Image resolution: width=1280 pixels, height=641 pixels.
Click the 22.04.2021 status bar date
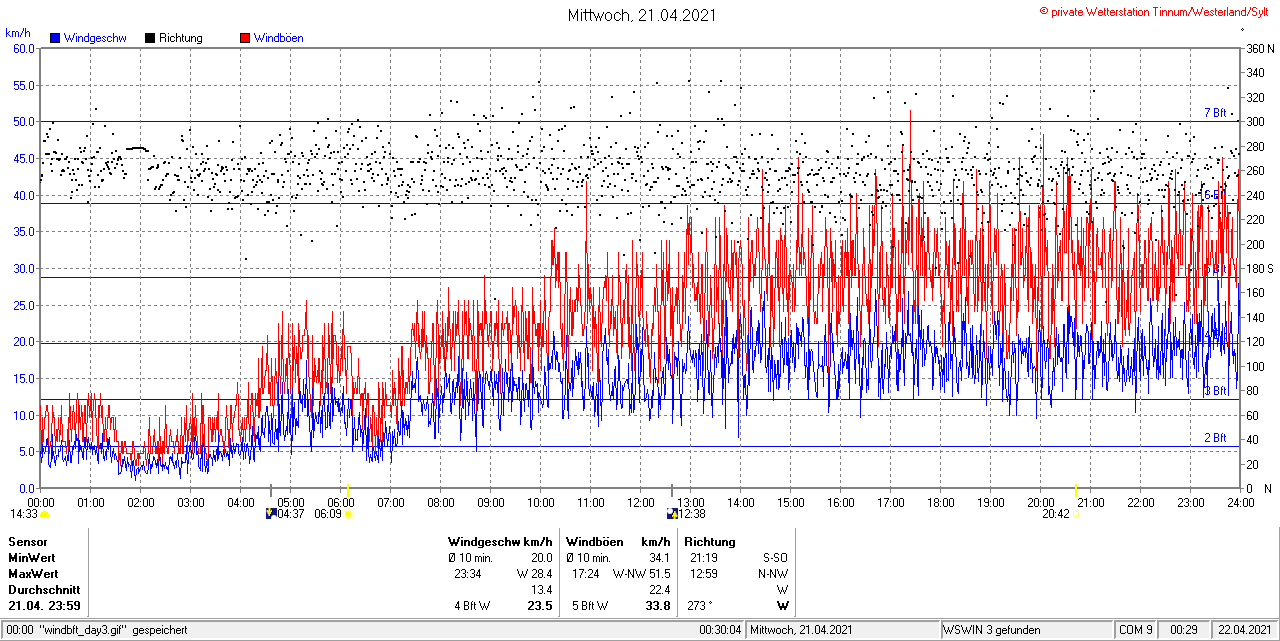(1244, 630)
